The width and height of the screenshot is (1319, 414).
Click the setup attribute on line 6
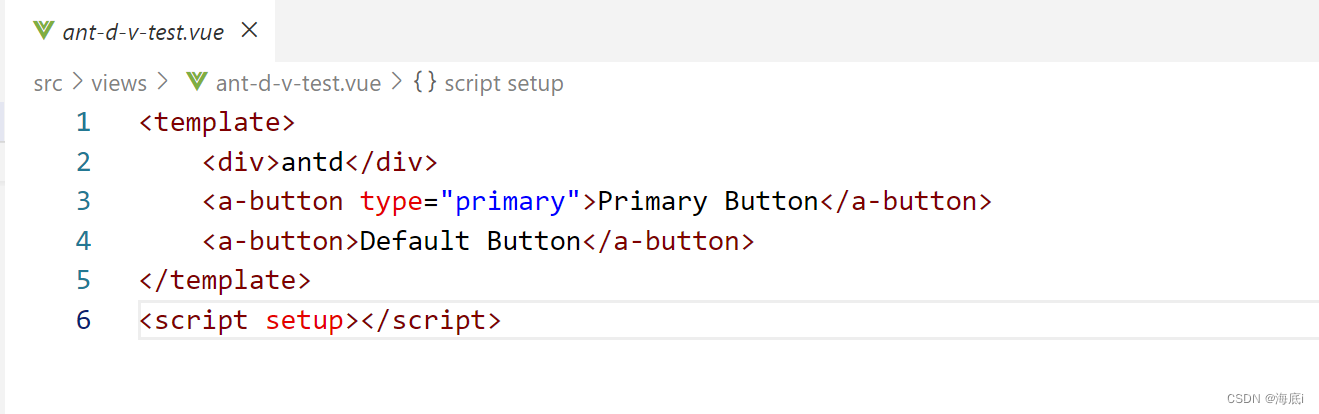pyautogui.click(x=304, y=320)
